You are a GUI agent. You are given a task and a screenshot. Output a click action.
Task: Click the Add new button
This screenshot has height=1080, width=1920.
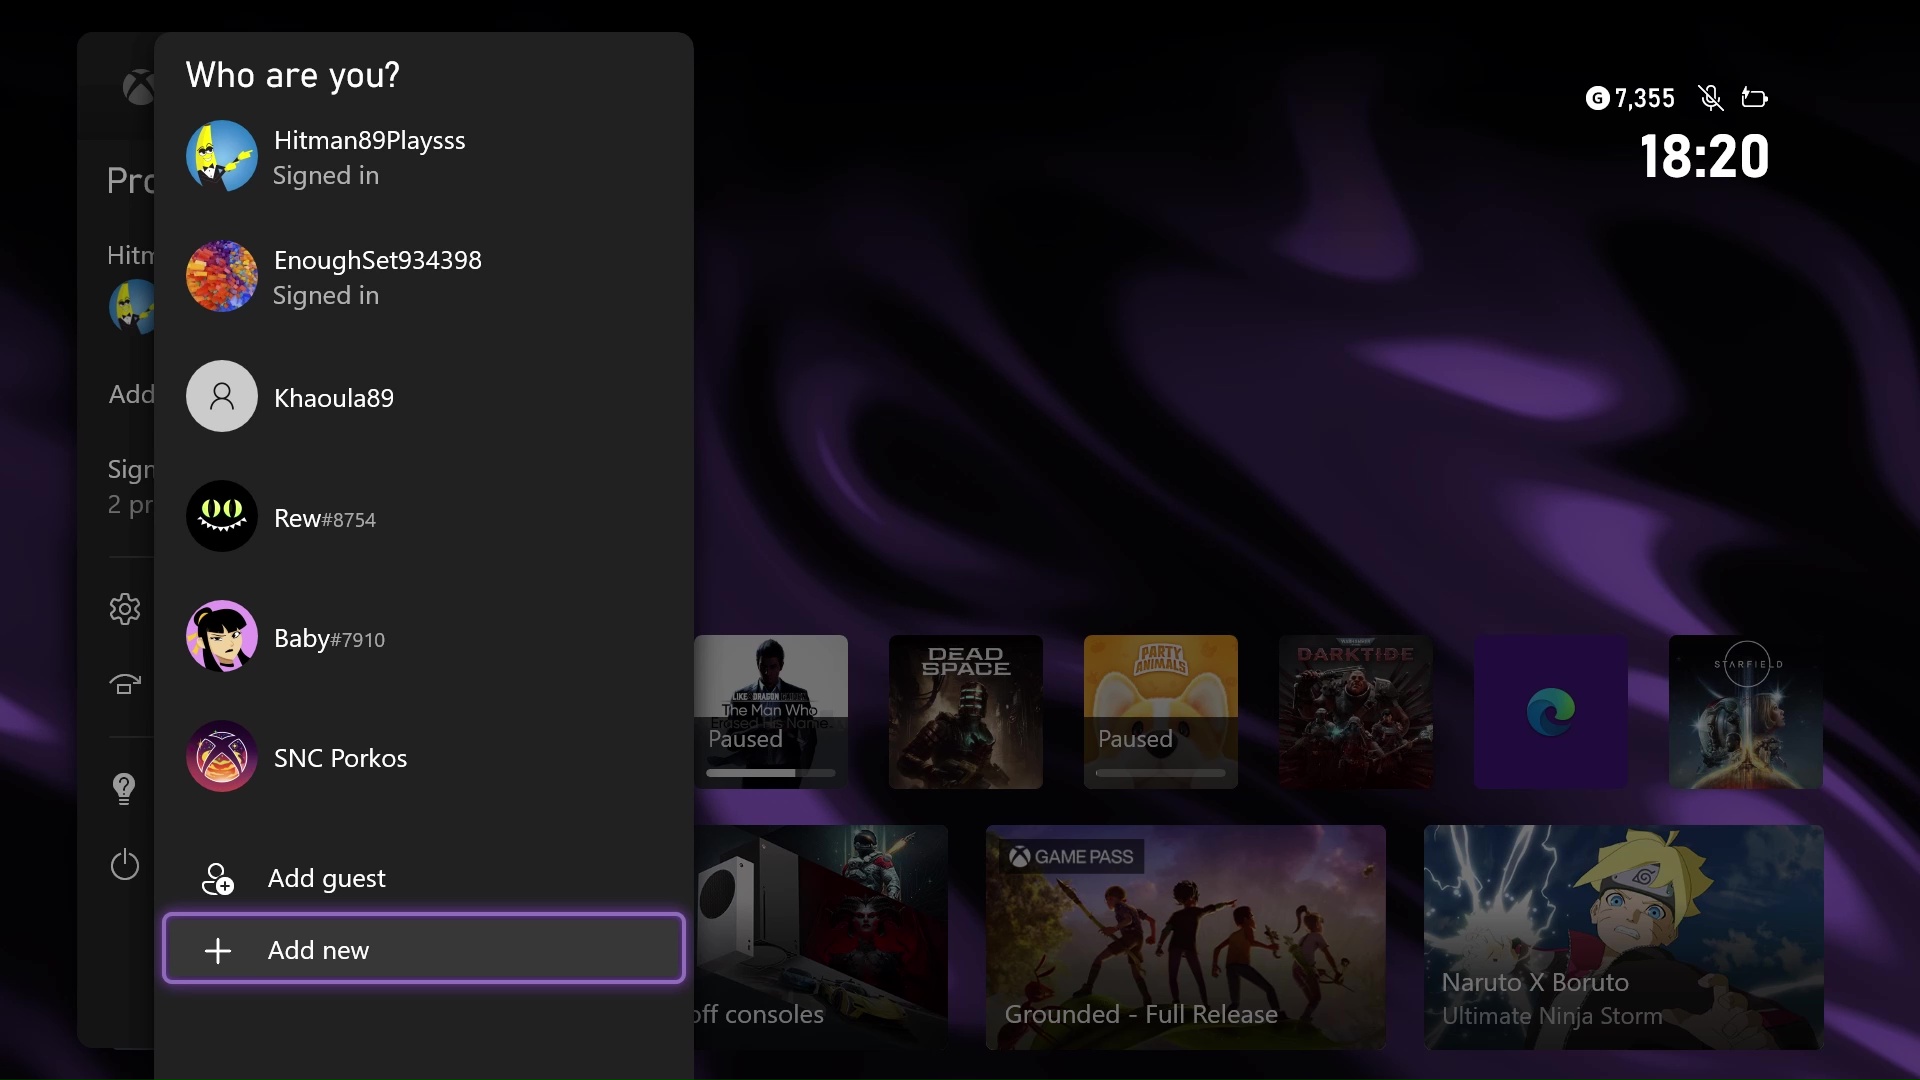[423, 948]
